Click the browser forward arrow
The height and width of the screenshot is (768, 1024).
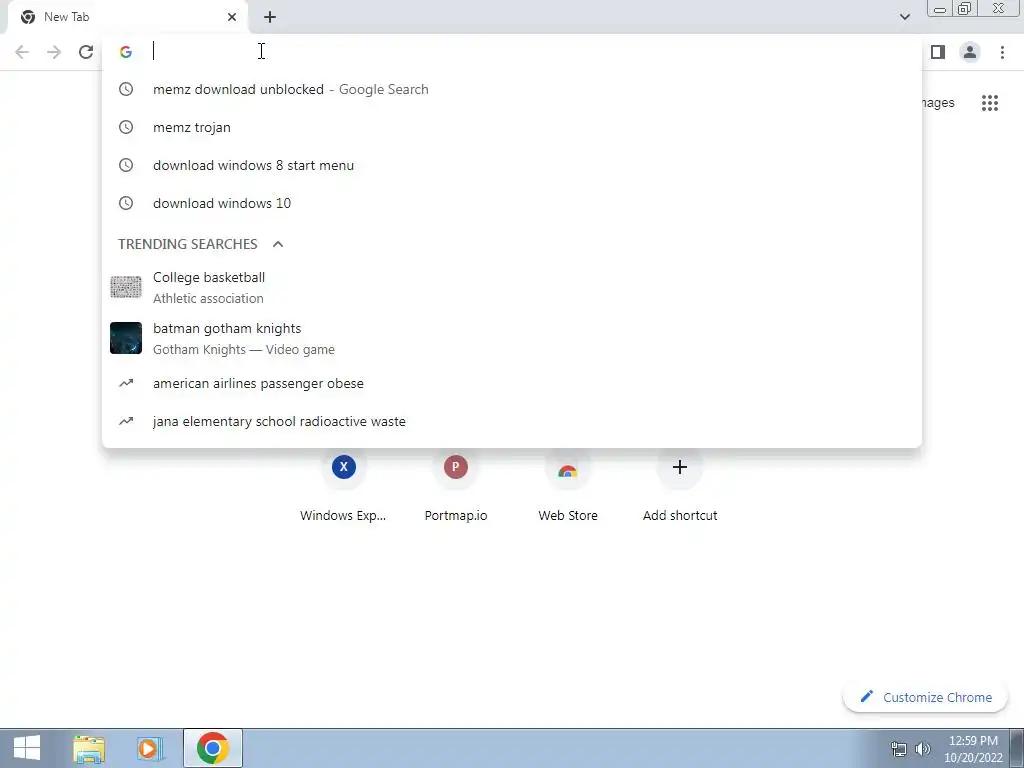pyautogui.click(x=54, y=52)
